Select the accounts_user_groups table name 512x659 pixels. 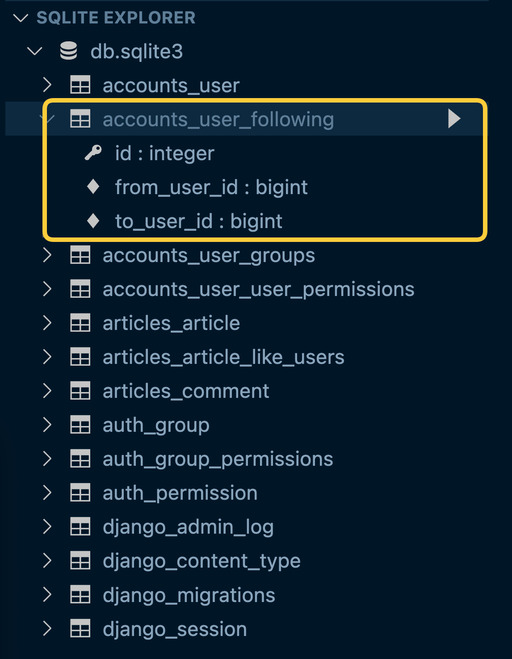click(x=209, y=256)
